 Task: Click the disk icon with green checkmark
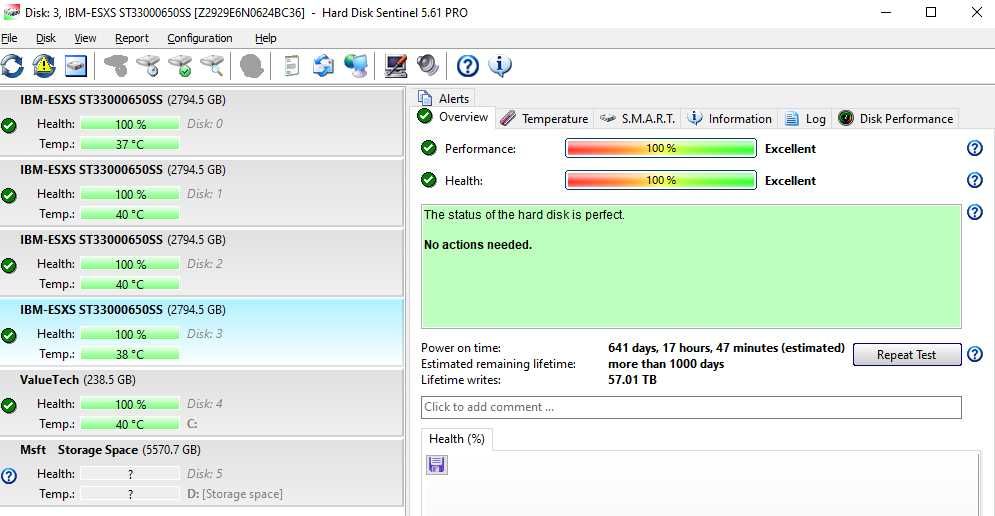[180, 65]
